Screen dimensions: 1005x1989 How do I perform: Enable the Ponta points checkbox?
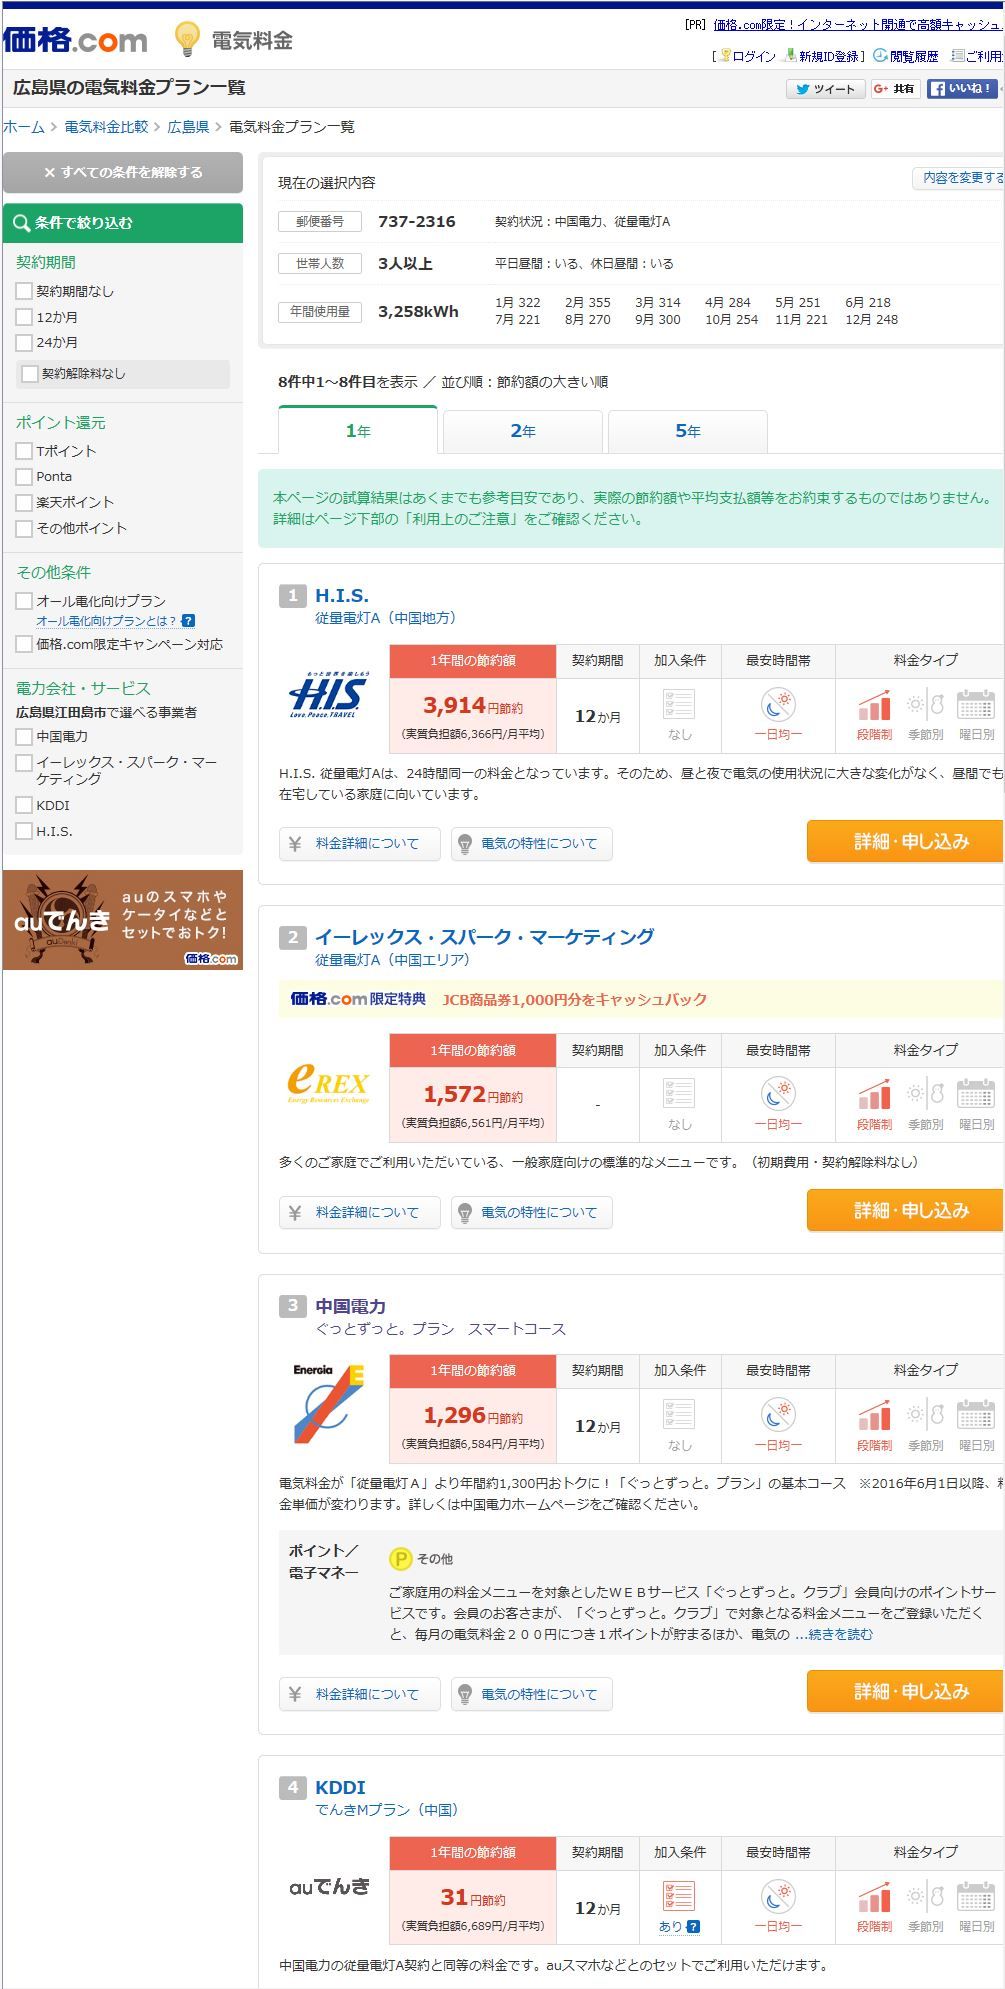point(24,476)
